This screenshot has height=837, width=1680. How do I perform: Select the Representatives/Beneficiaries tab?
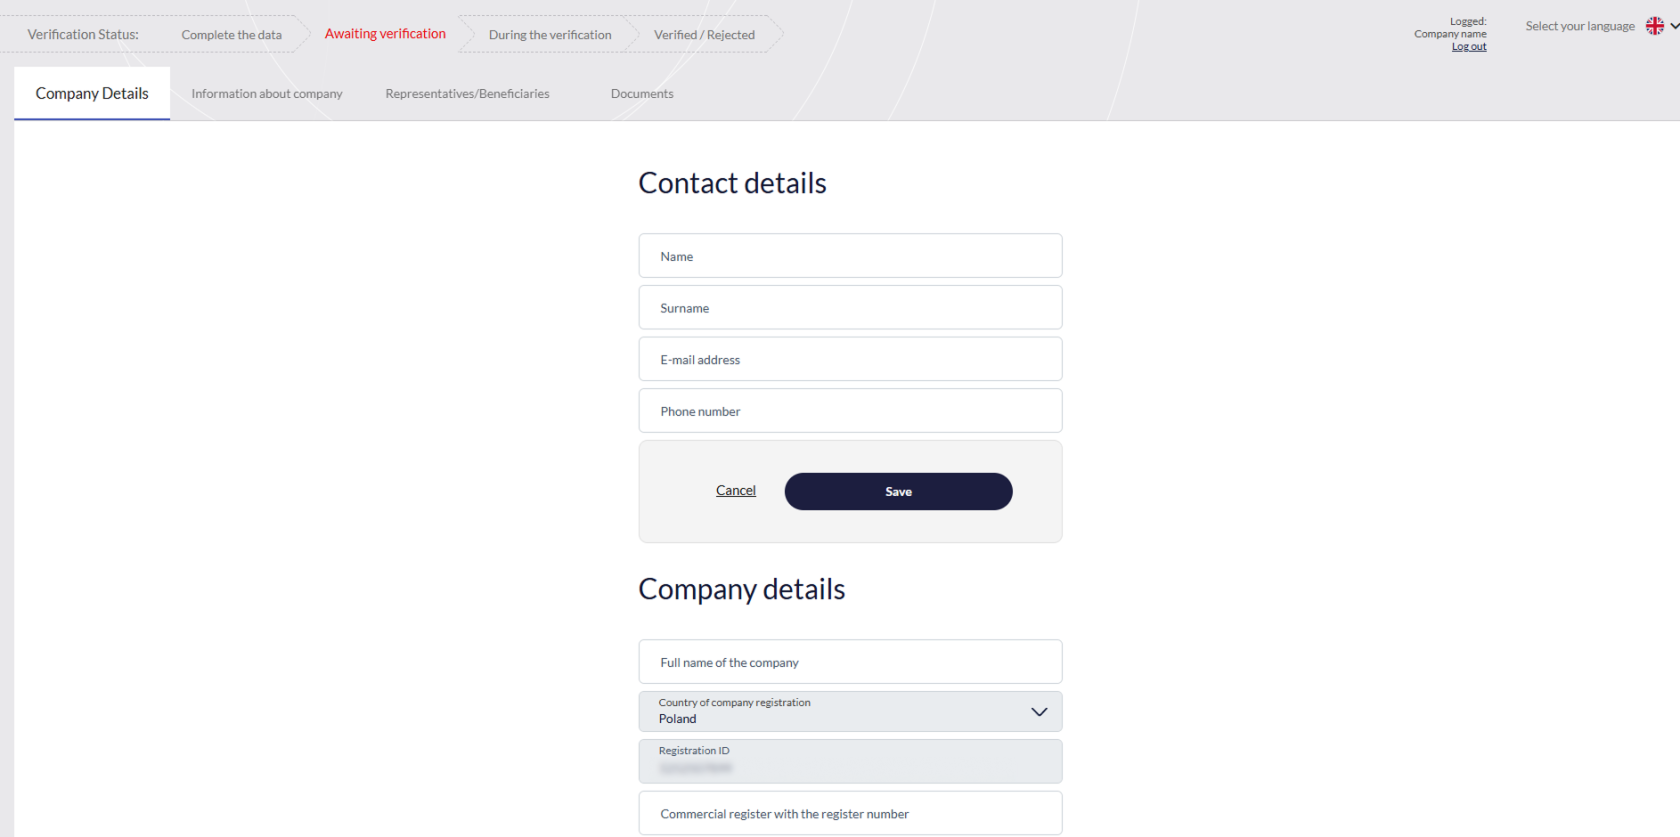tap(467, 93)
